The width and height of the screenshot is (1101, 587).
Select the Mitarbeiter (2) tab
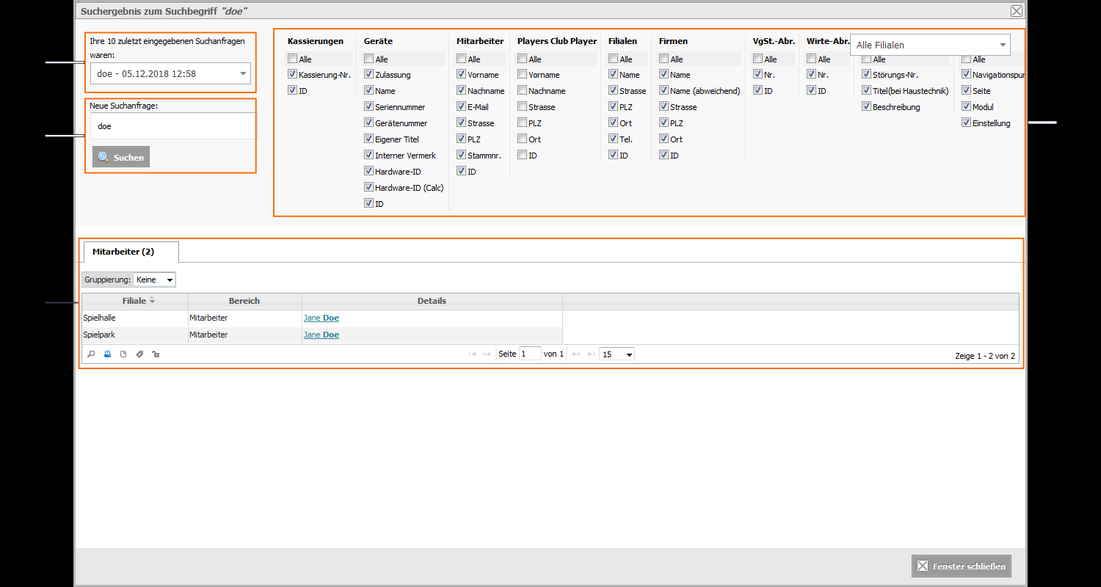click(x=131, y=251)
